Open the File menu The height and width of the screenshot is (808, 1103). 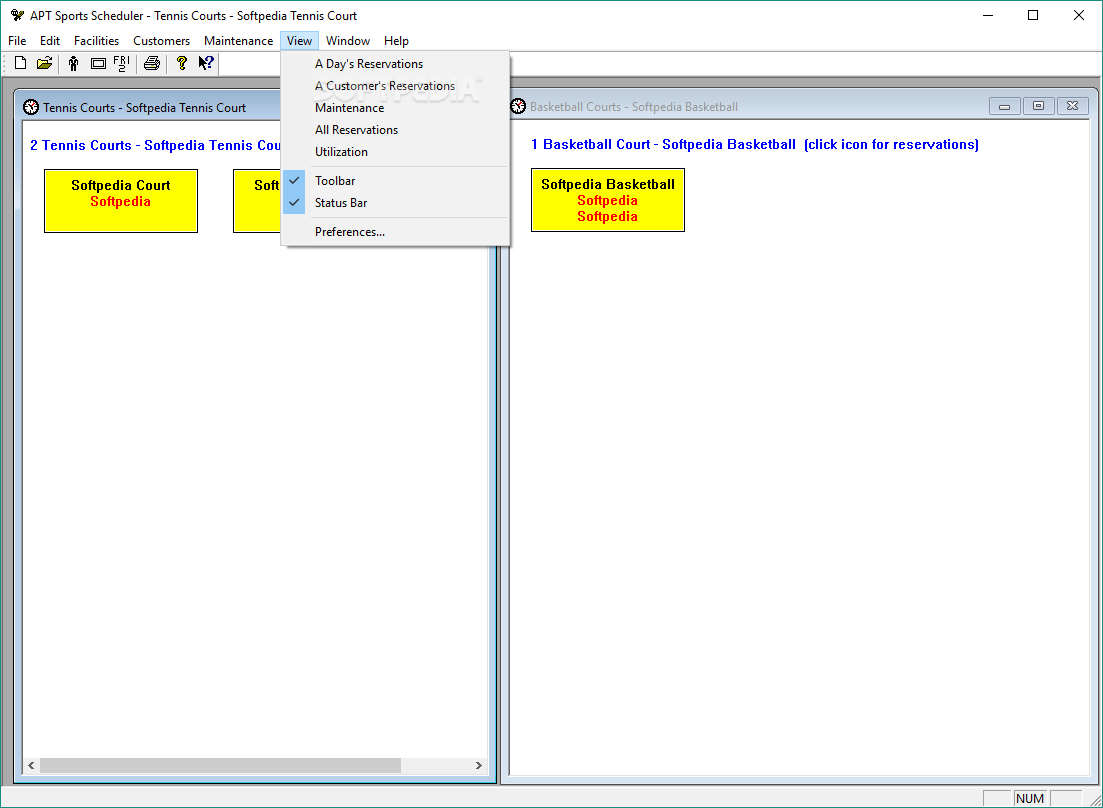pos(17,41)
